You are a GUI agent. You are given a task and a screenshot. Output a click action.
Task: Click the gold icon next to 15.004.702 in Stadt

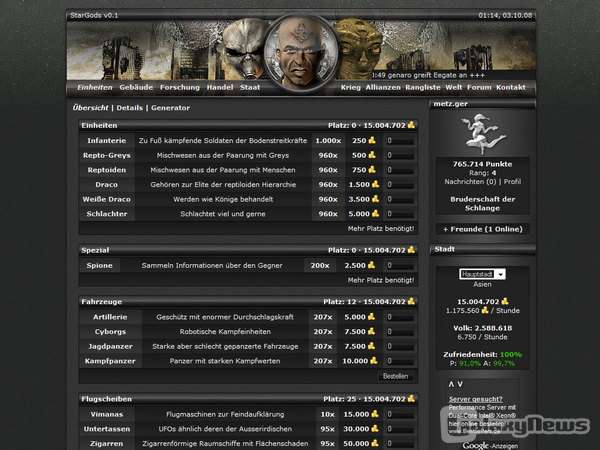(505, 301)
